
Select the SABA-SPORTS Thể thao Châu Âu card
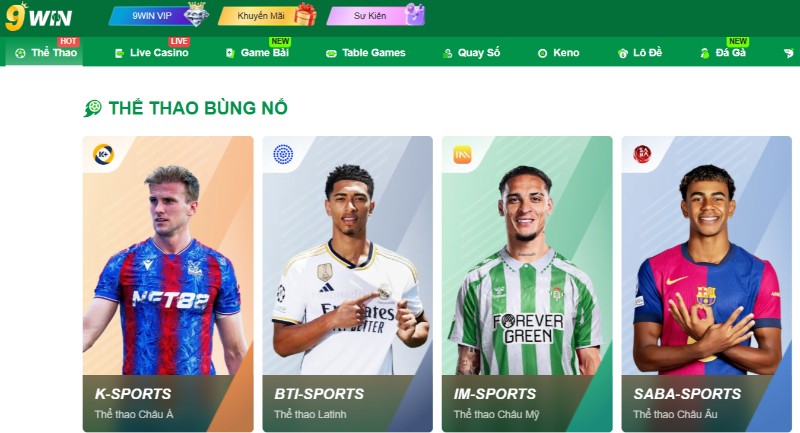(x=707, y=284)
